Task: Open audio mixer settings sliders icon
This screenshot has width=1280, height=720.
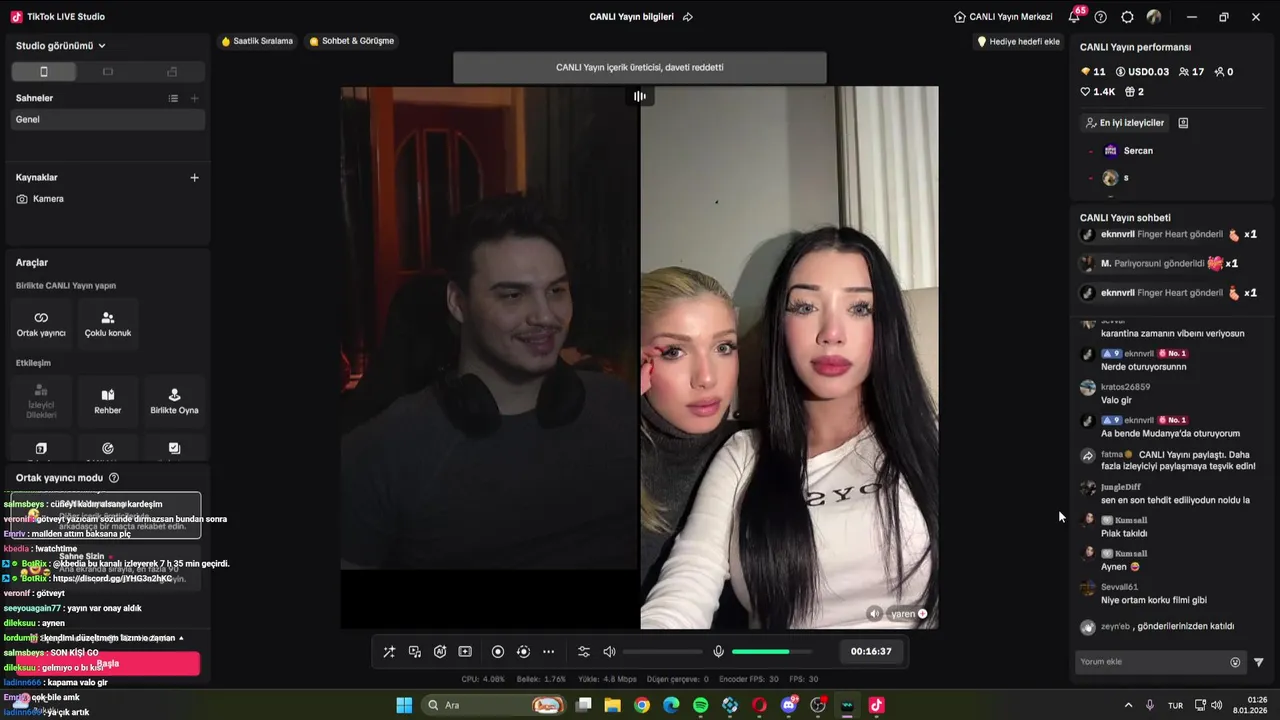Action: click(x=584, y=652)
